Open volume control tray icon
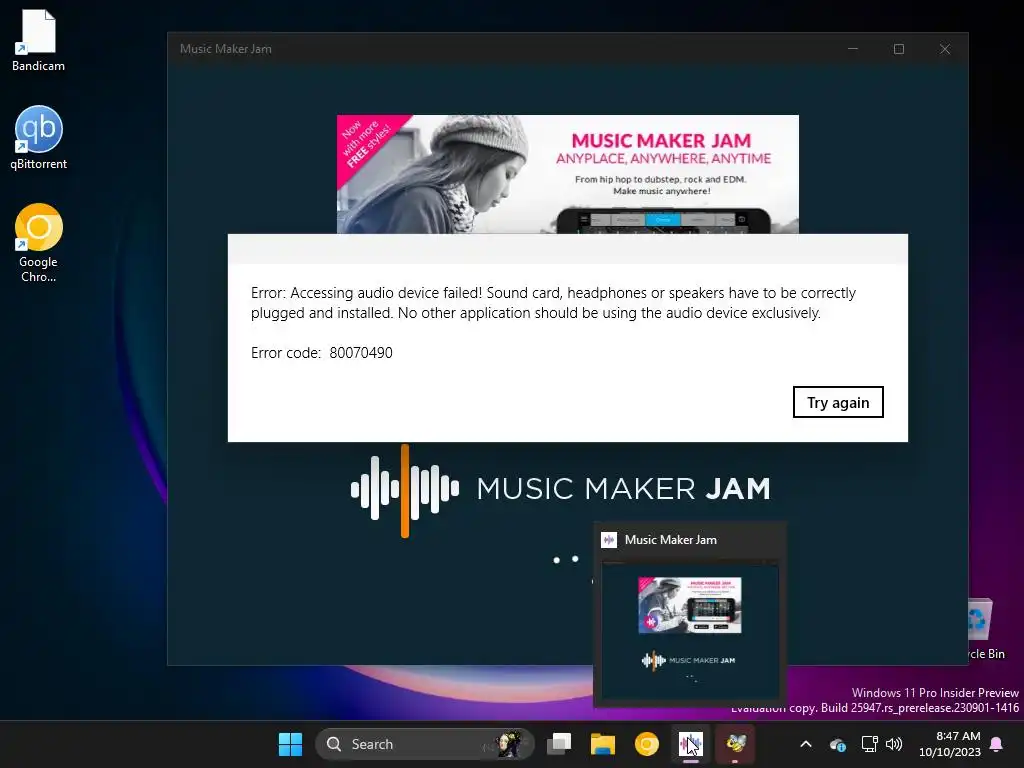The image size is (1024, 768). point(894,744)
